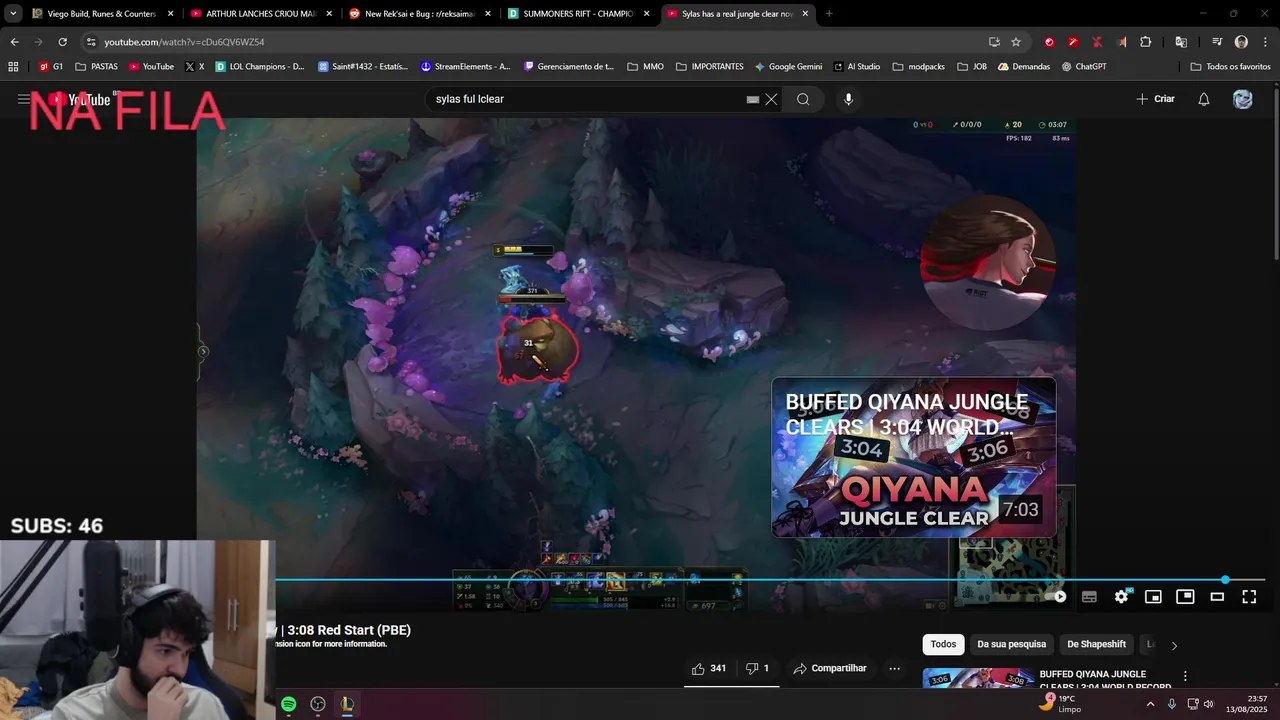Open YouTube notifications bell
Screen dimensions: 1280x720
pyautogui.click(x=1204, y=99)
